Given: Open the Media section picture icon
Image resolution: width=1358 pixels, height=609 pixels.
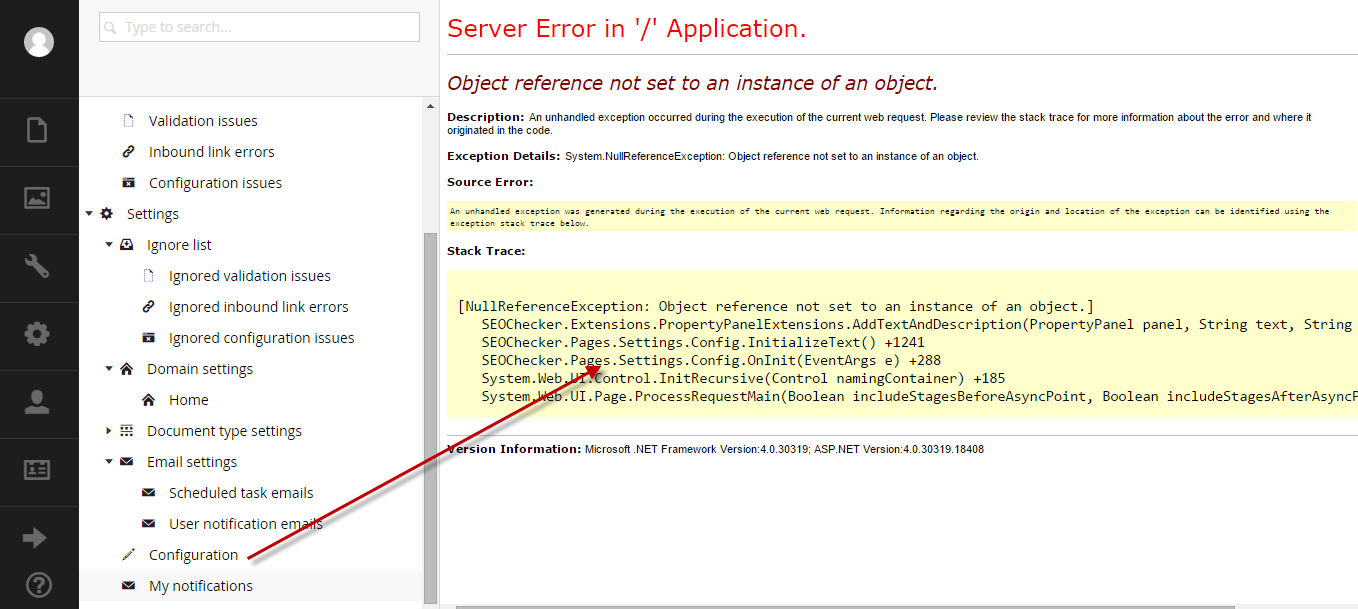Looking at the screenshot, I should 37,198.
